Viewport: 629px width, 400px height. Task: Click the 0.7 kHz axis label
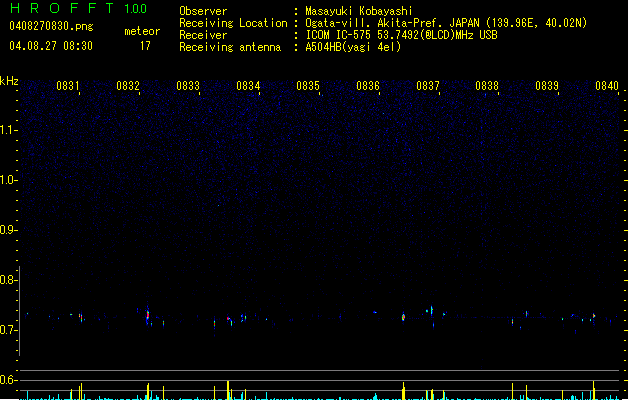(x=8, y=330)
